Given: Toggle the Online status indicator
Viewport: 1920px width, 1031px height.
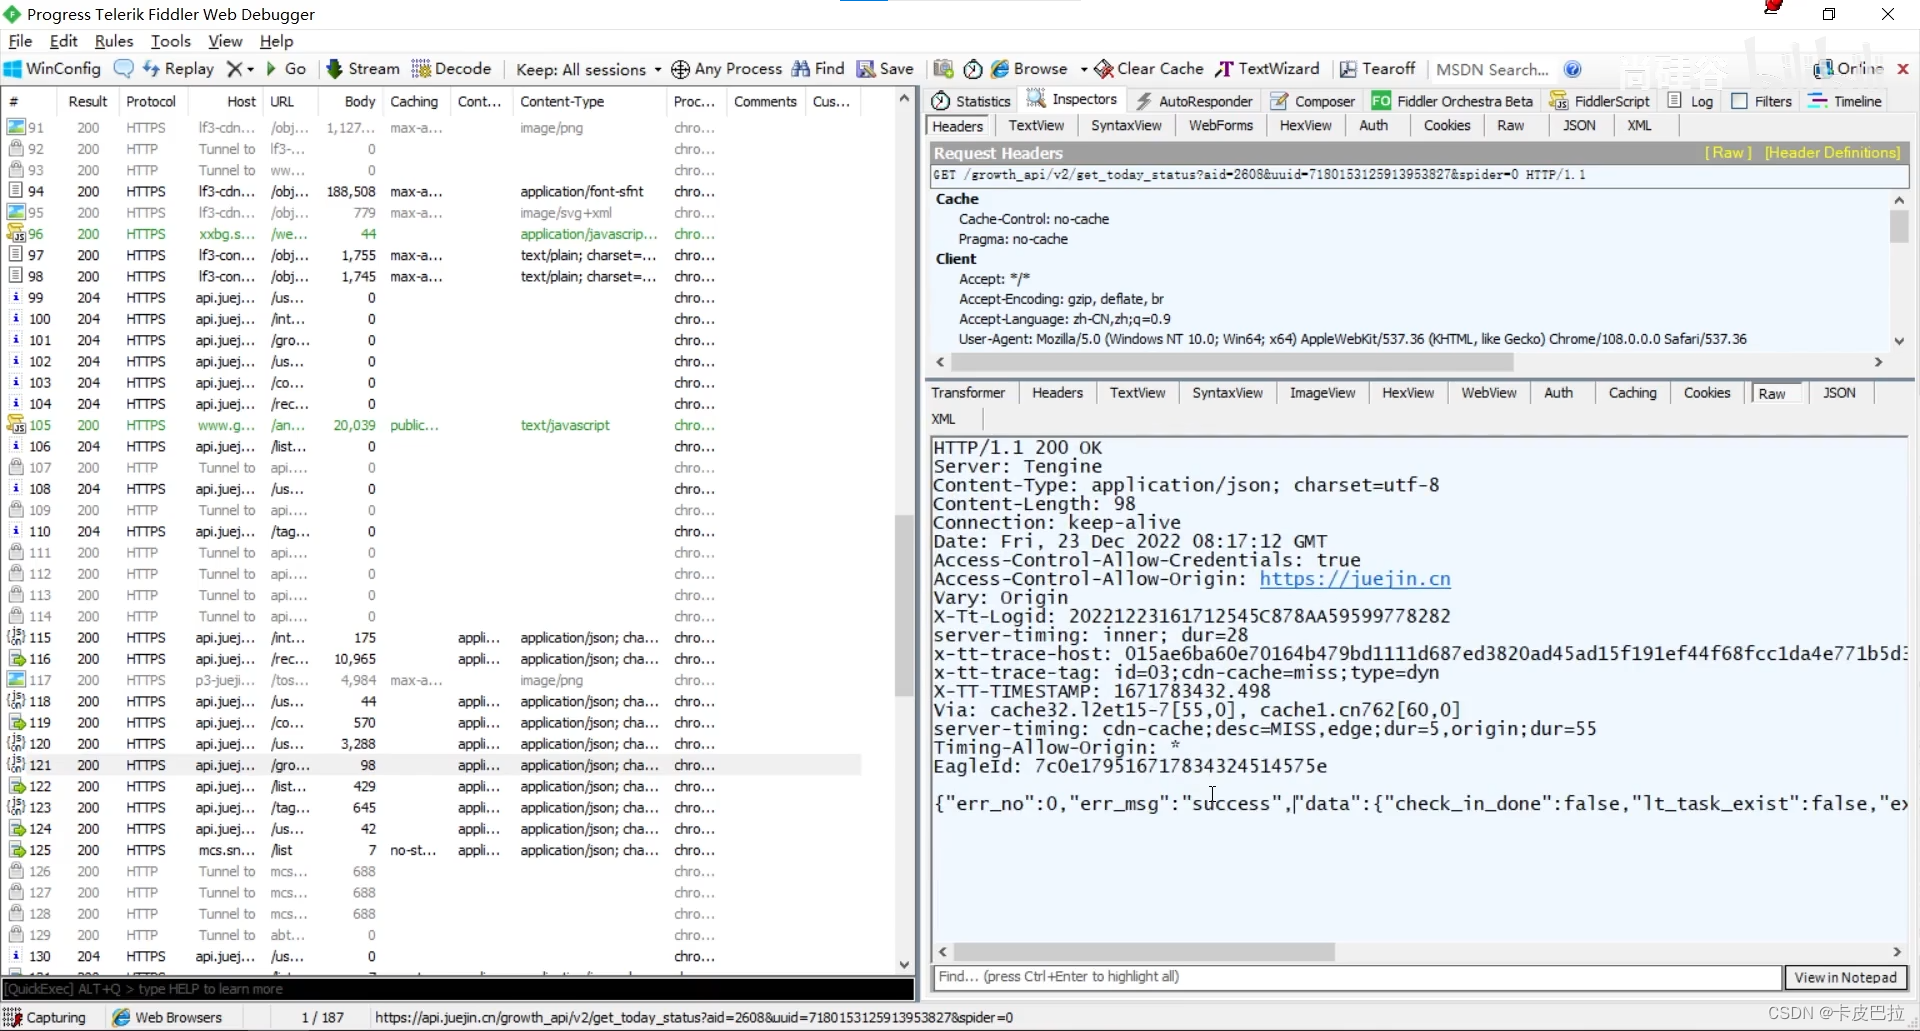Looking at the screenshot, I should pos(1848,68).
